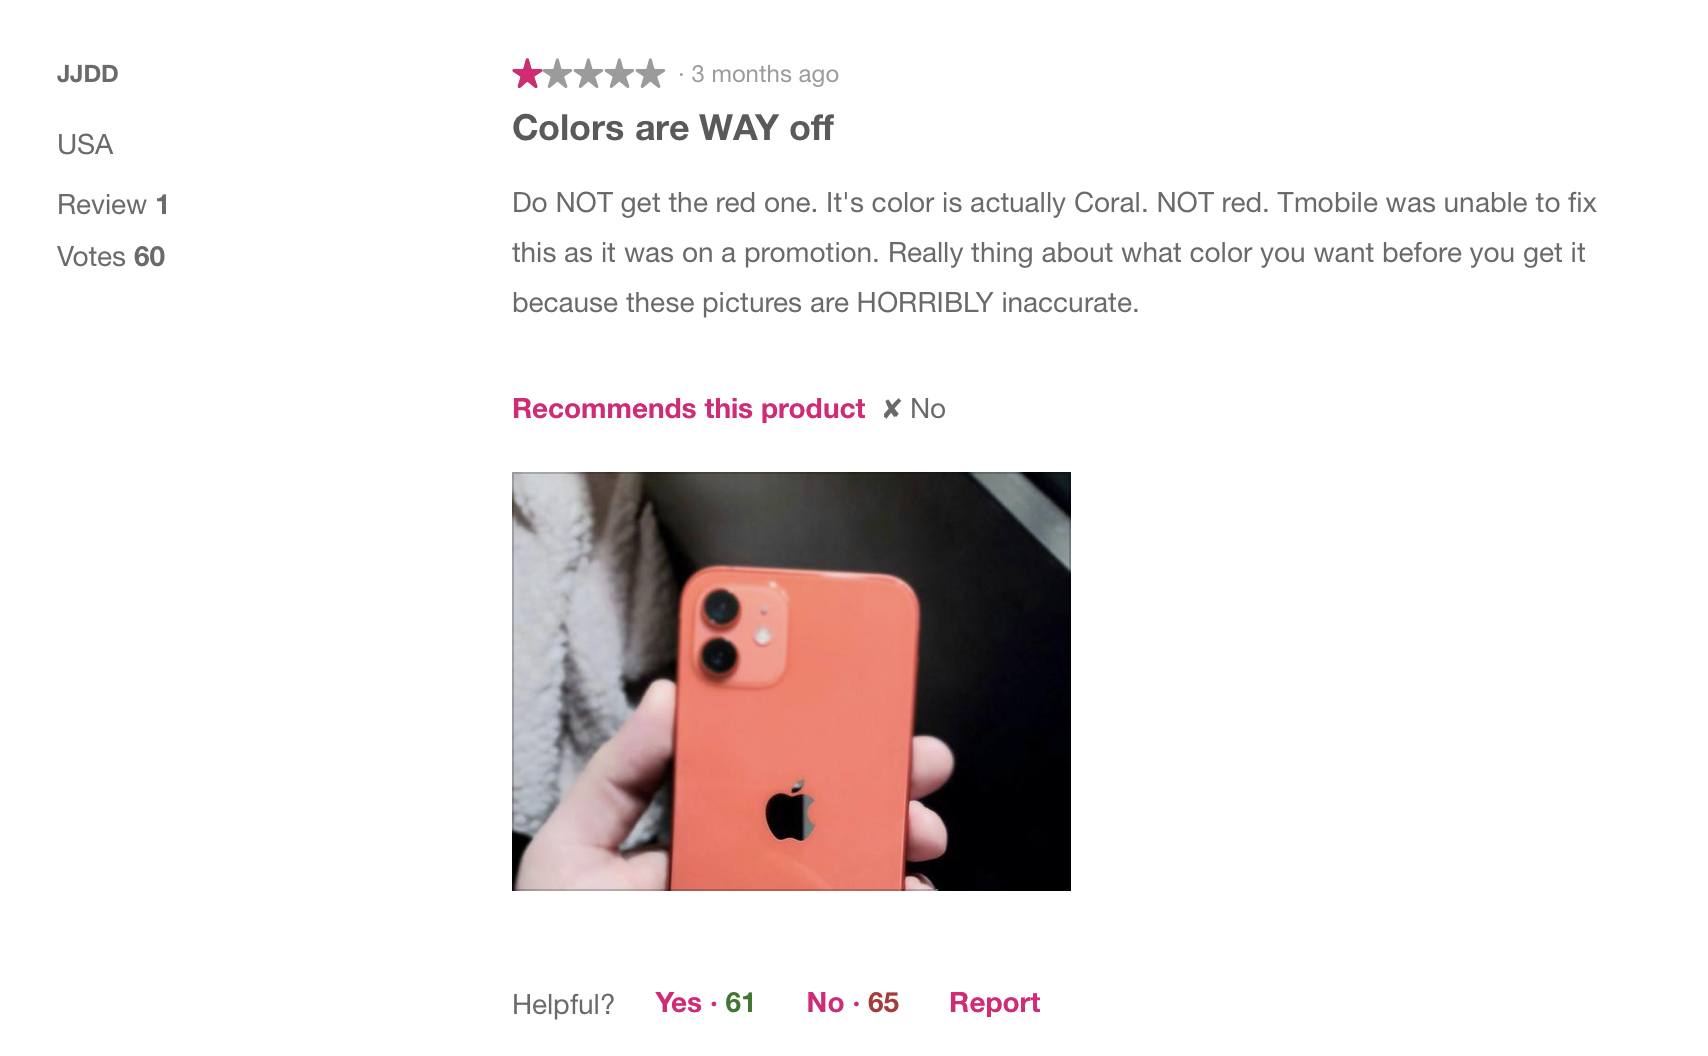Vote No on review helpfulness
Screen dimensions: 1708x1056
pos(853,1002)
